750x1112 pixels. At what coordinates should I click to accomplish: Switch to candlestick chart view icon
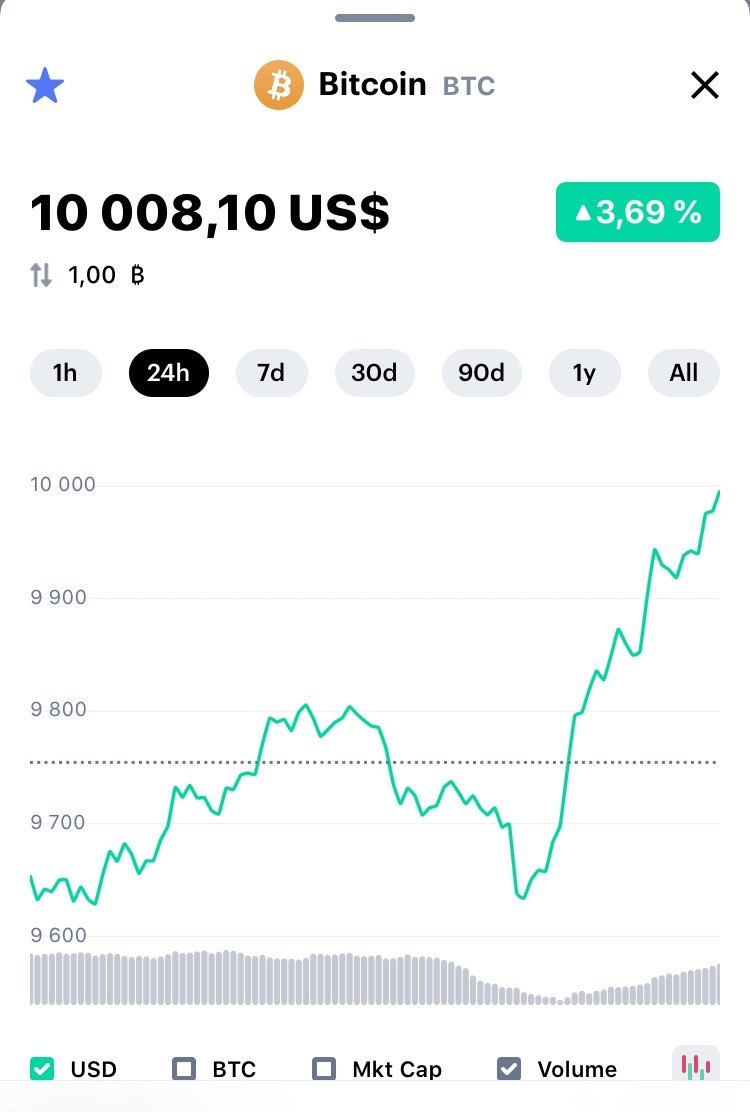pyautogui.click(x=695, y=1064)
